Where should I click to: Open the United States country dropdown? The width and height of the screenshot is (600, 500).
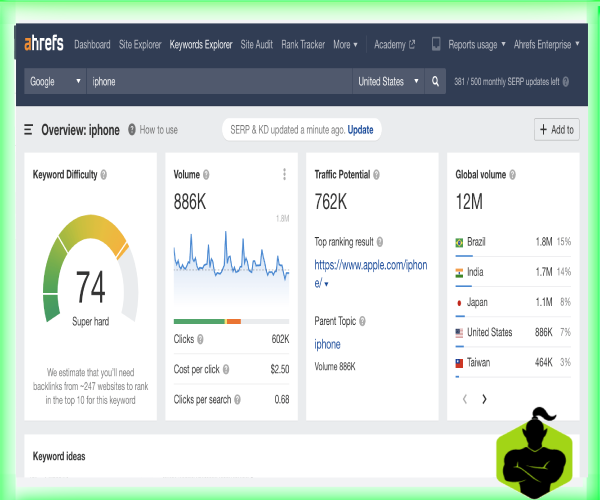coord(388,81)
